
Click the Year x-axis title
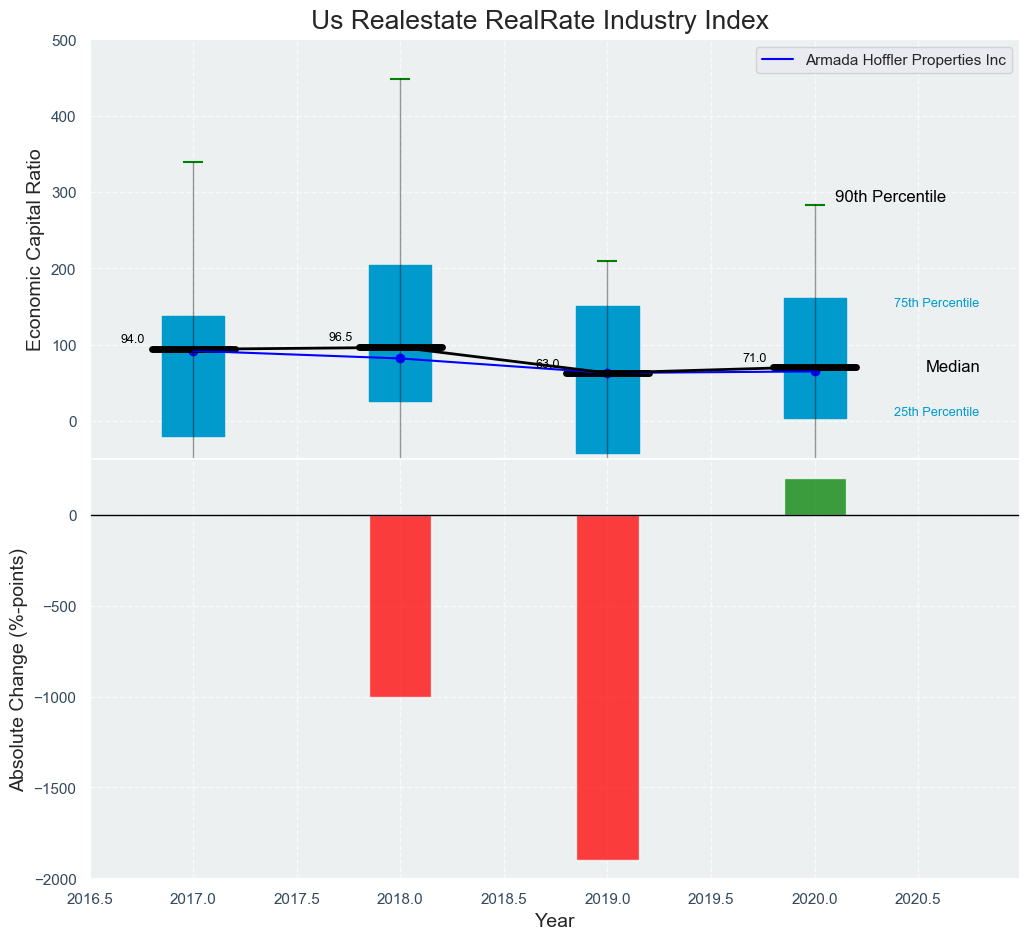pyautogui.click(x=554, y=921)
